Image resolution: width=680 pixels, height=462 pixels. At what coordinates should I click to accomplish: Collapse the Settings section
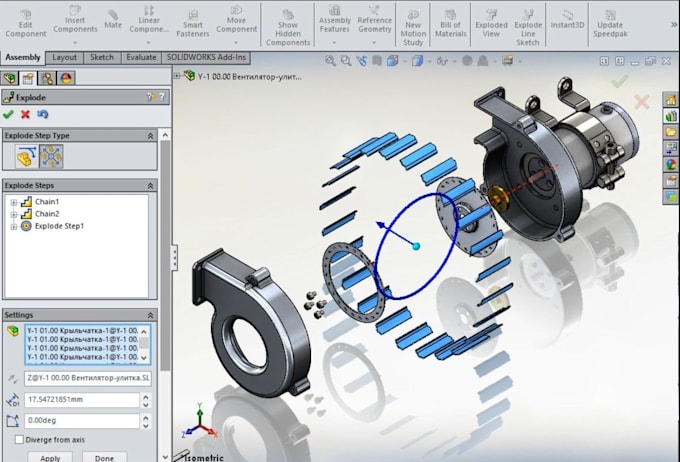[x=150, y=315]
